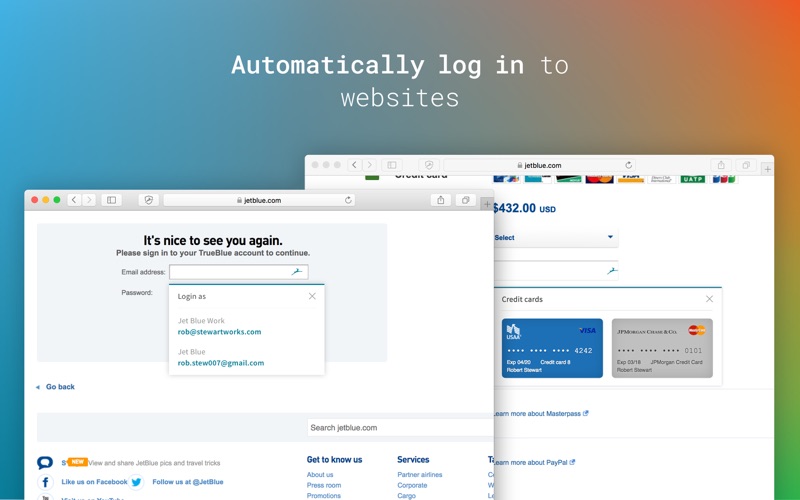This screenshot has width=800, height=500.
Task: Show tab overview in front Safari window
Action: coord(465,200)
